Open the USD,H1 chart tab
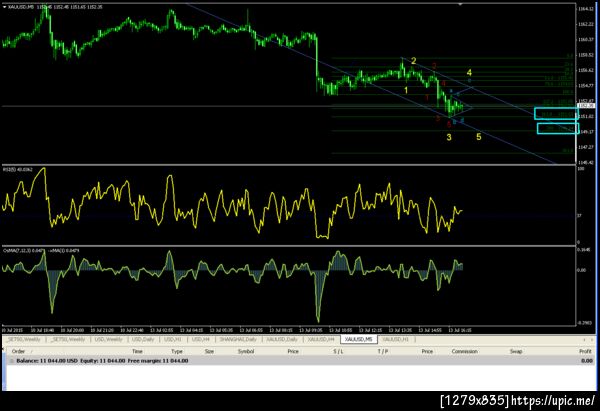Viewport: 600px width, 411px height. click(173, 339)
